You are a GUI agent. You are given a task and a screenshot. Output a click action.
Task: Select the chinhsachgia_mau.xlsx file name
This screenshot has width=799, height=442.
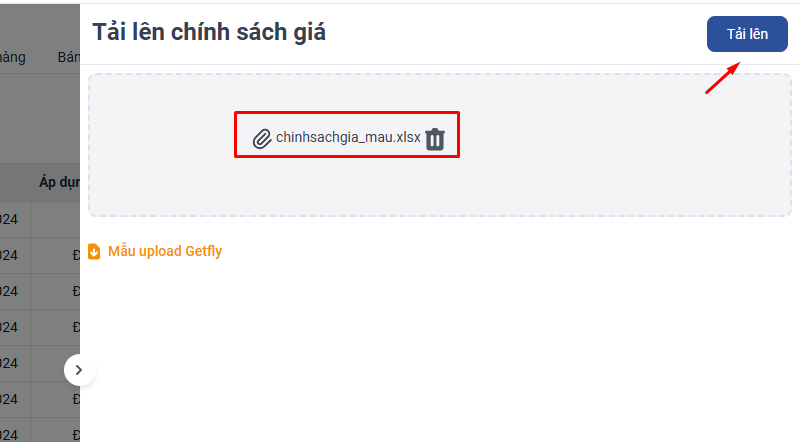click(348, 138)
